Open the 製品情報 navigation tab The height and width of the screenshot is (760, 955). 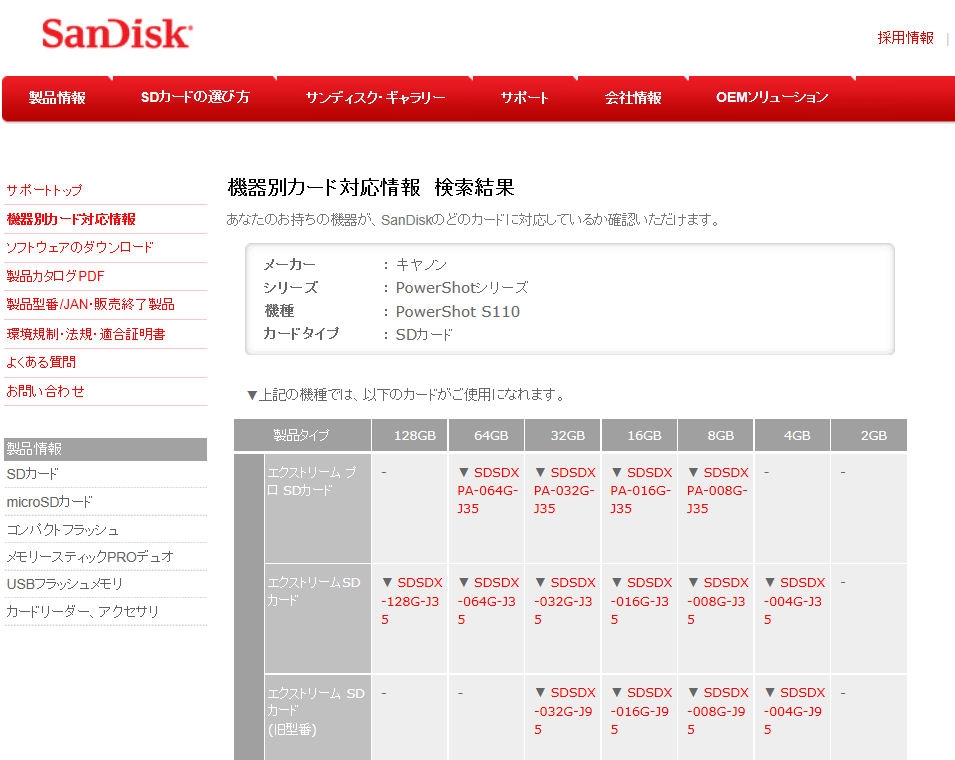click(57, 97)
